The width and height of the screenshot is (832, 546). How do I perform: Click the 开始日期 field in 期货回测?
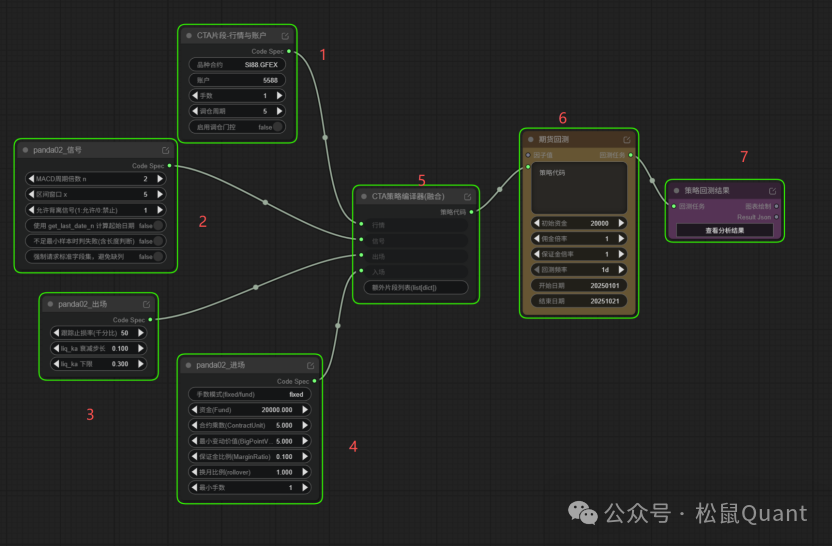579,285
